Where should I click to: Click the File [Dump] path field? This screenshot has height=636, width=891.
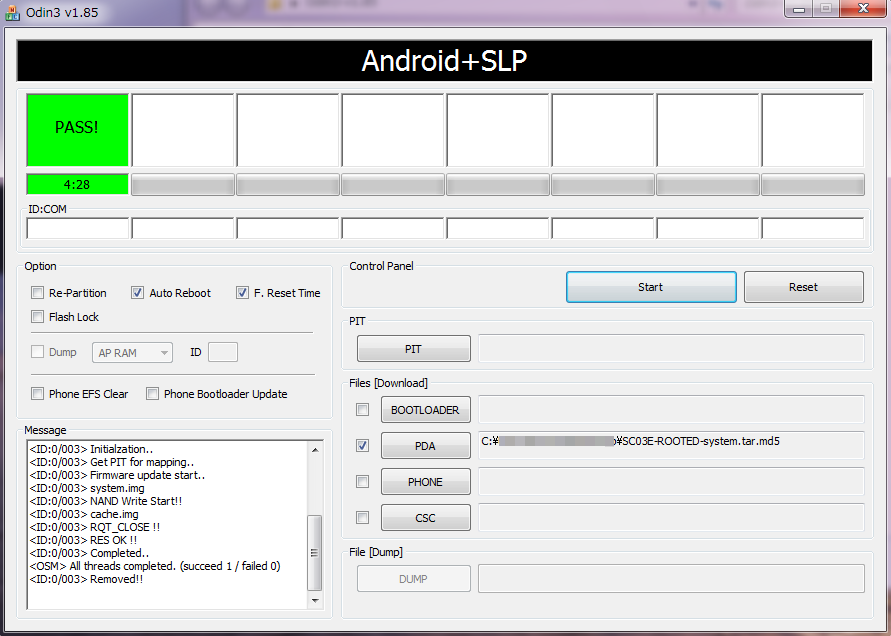[671, 579]
